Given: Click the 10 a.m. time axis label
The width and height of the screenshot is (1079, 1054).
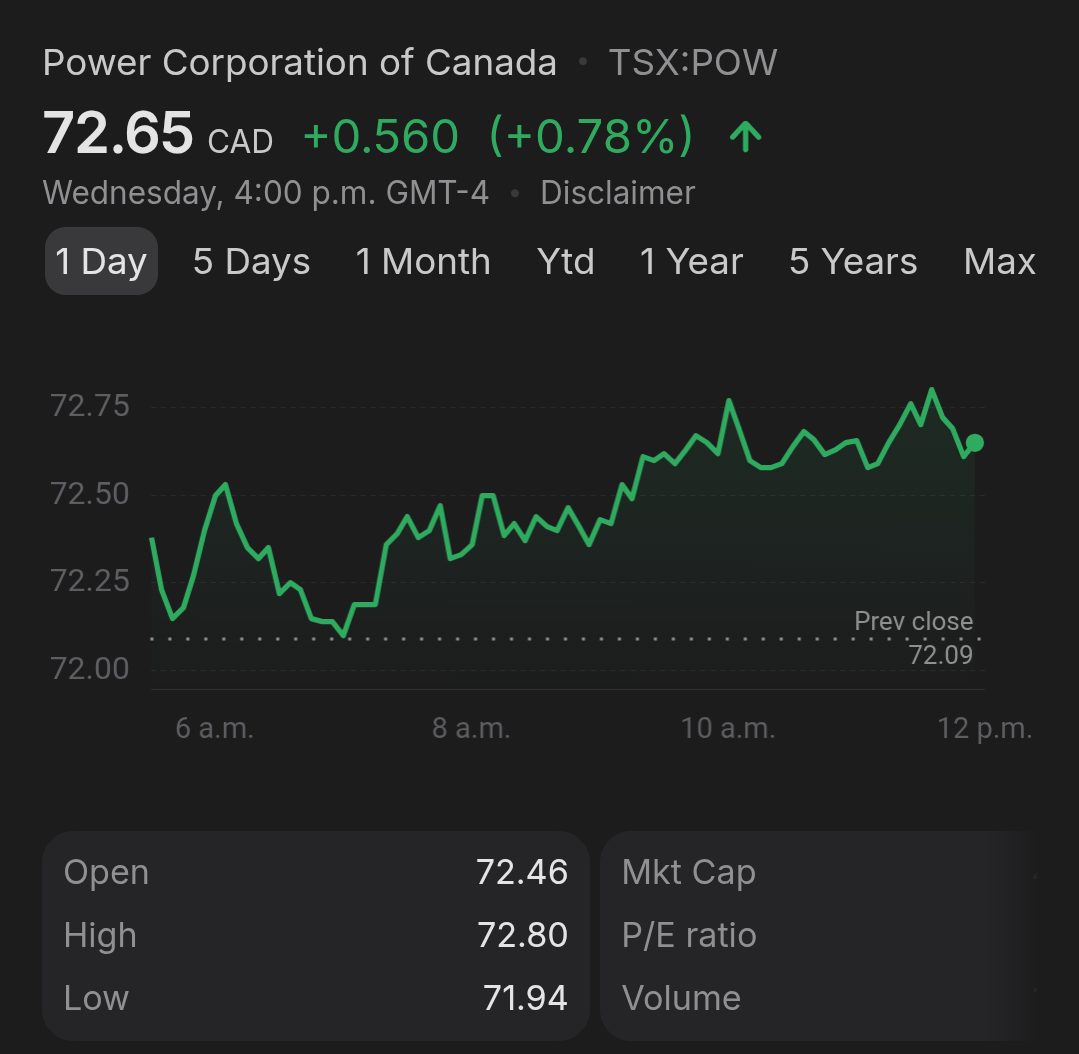Looking at the screenshot, I should coord(728,728).
